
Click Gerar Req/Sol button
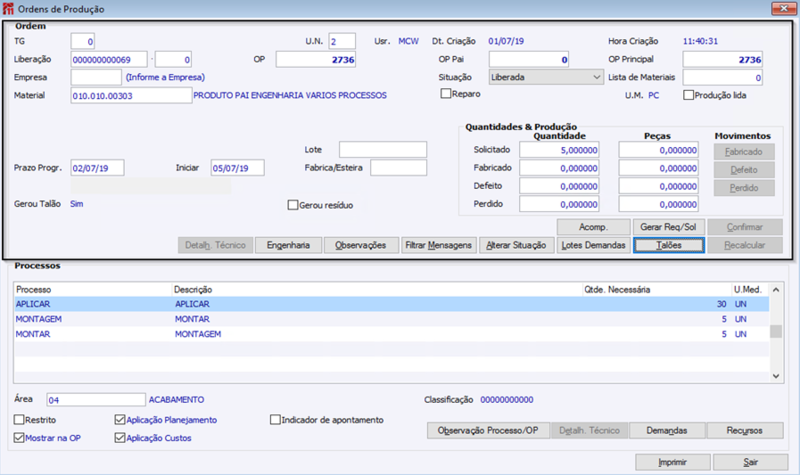point(669,227)
